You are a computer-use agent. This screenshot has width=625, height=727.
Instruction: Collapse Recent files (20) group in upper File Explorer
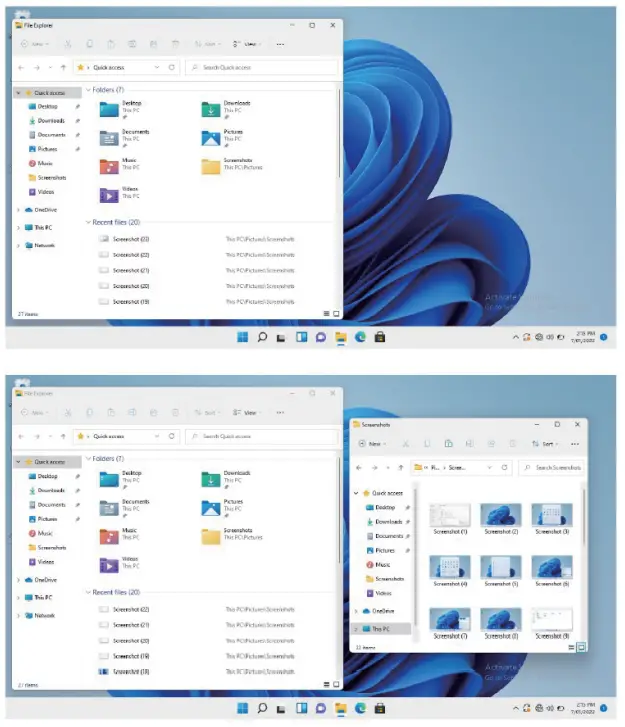point(88,222)
